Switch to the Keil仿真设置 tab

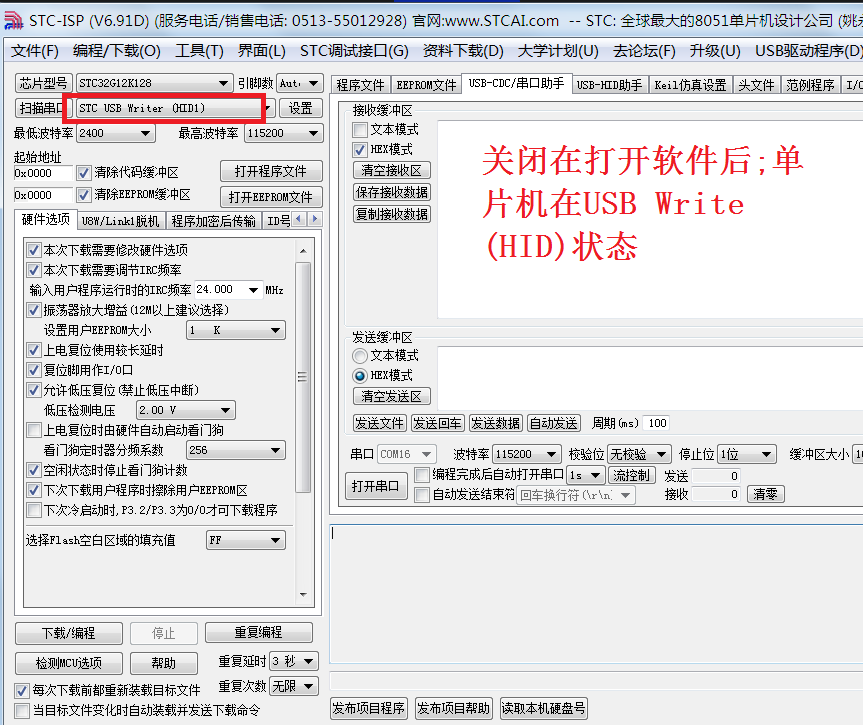pos(690,85)
